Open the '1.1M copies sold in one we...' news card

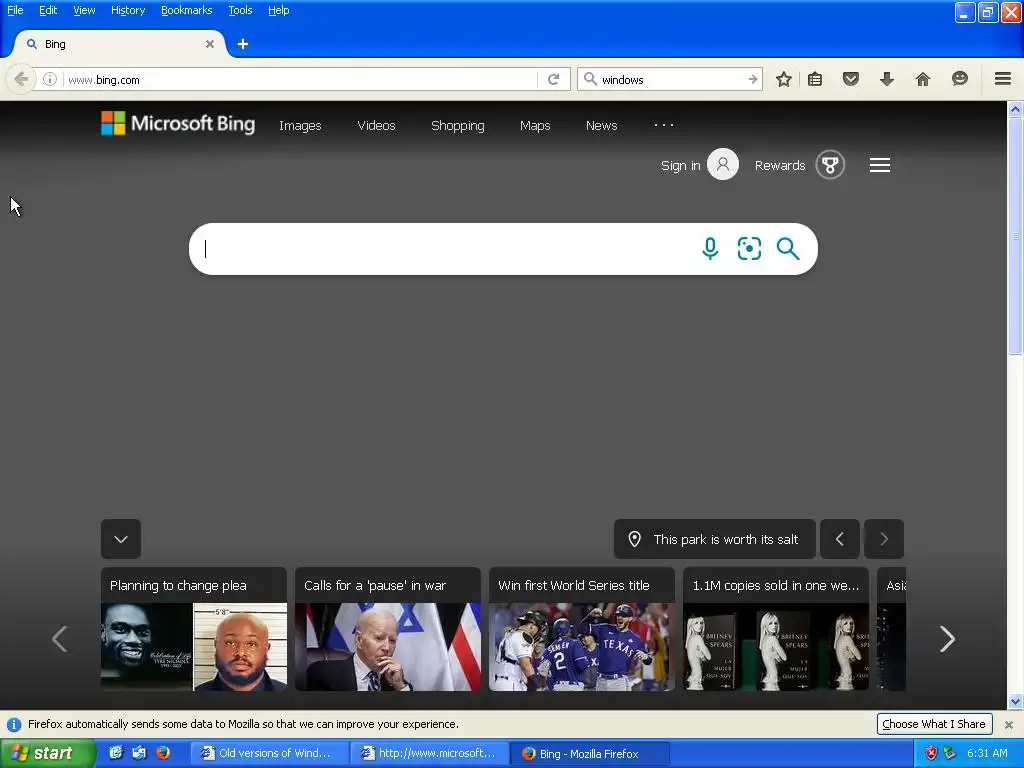click(x=776, y=629)
